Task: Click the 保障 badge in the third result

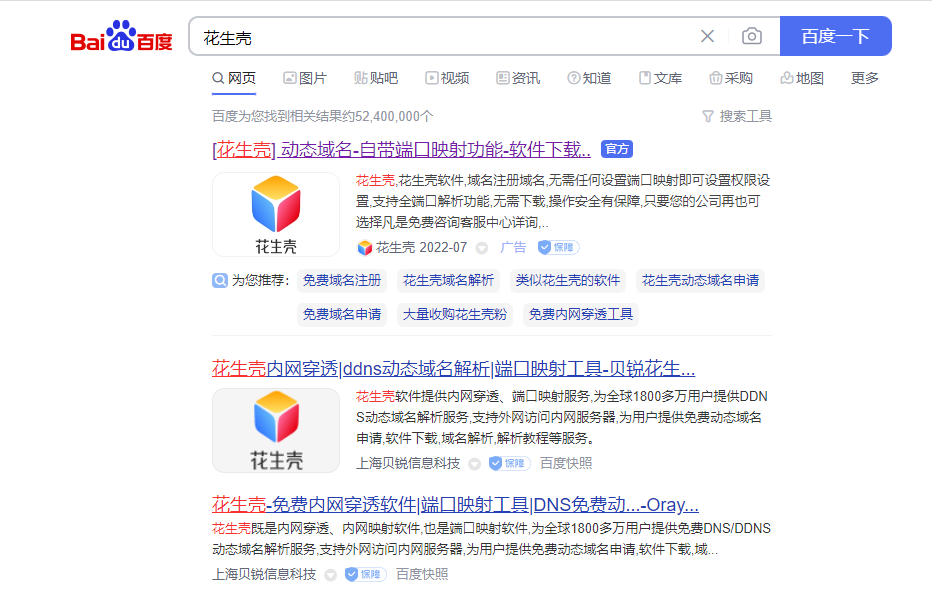Action: point(366,574)
